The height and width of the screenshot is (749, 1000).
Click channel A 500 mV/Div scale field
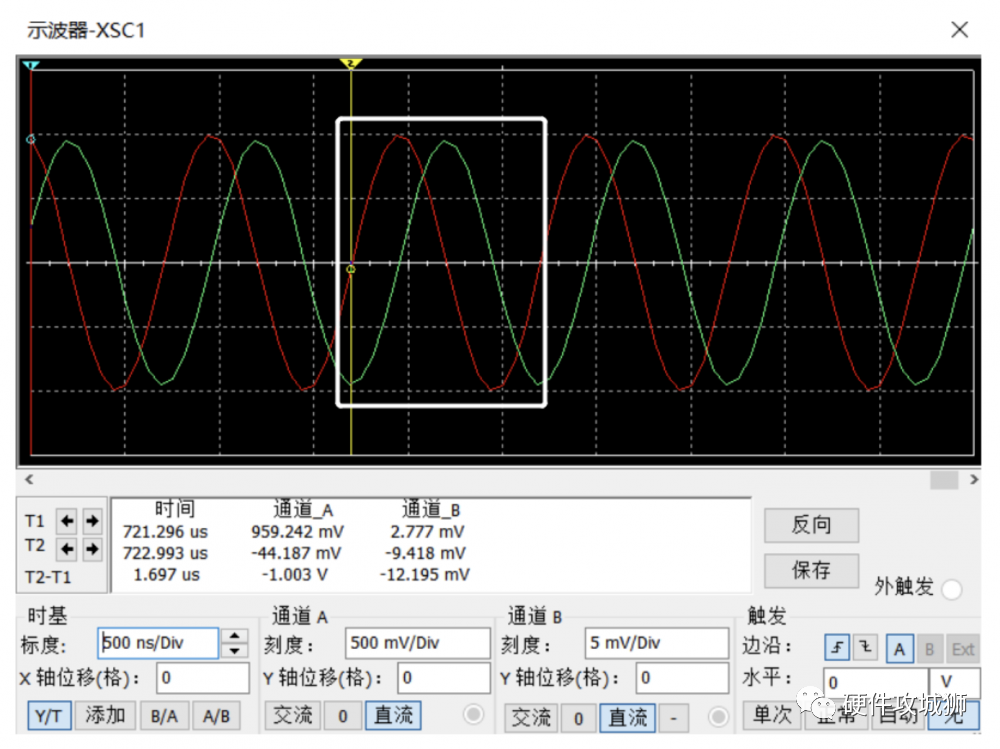pyautogui.click(x=418, y=643)
